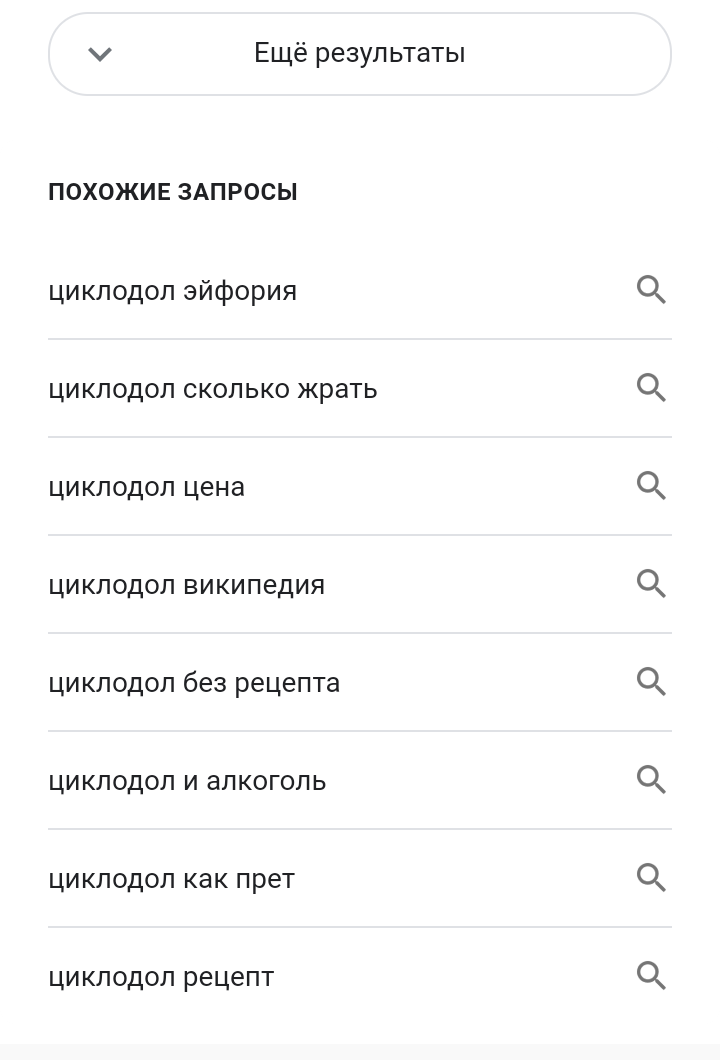The width and height of the screenshot is (720, 1060).
Task: Tap search icon for "циклодол и алкоголь"
Action: point(651,780)
